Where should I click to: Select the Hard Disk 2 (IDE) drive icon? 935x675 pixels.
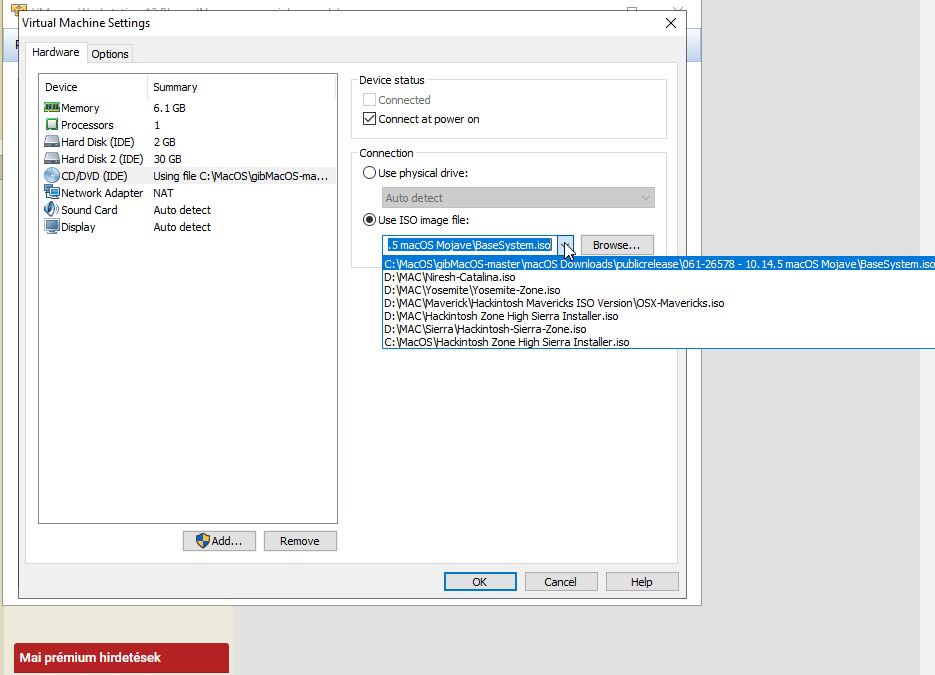tap(52, 159)
